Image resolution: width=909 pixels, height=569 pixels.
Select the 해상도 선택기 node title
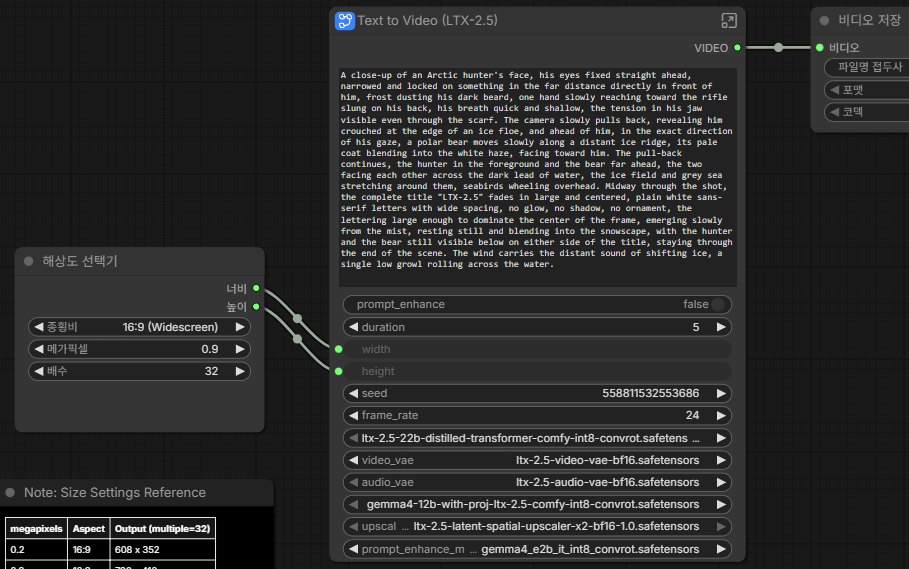pyautogui.click(x=80, y=261)
